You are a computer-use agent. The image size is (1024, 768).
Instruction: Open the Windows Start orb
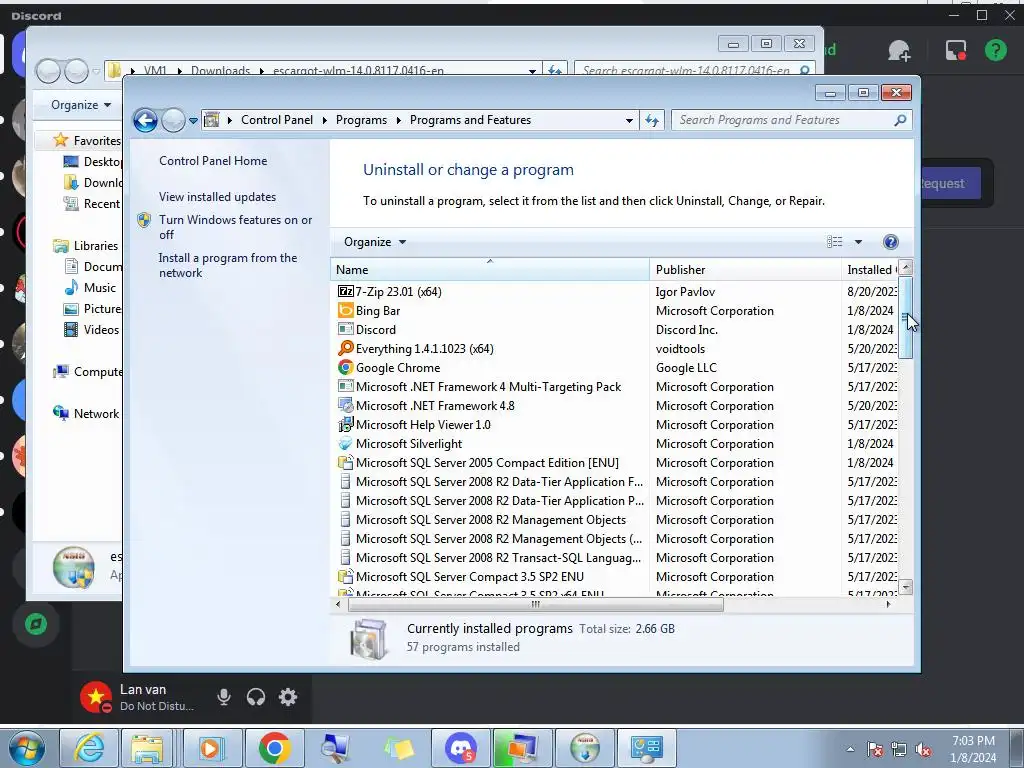tap(26, 748)
